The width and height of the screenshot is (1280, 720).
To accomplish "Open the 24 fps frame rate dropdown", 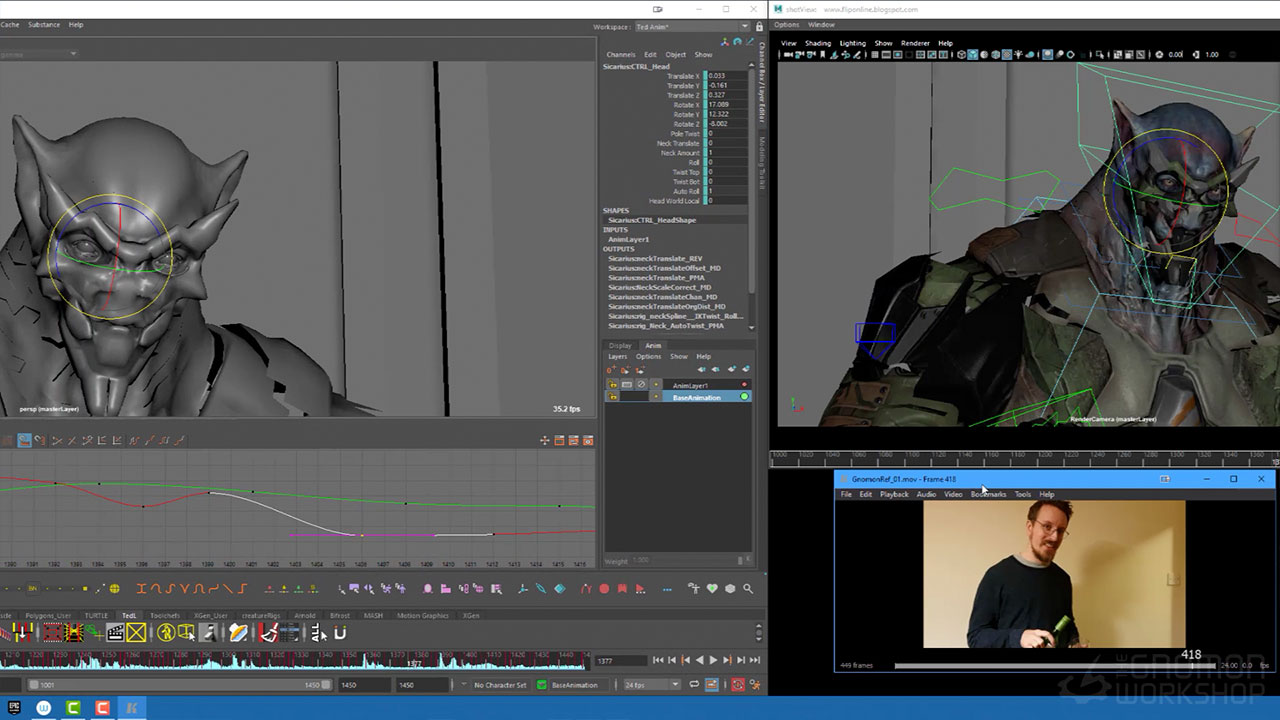I will pos(651,685).
